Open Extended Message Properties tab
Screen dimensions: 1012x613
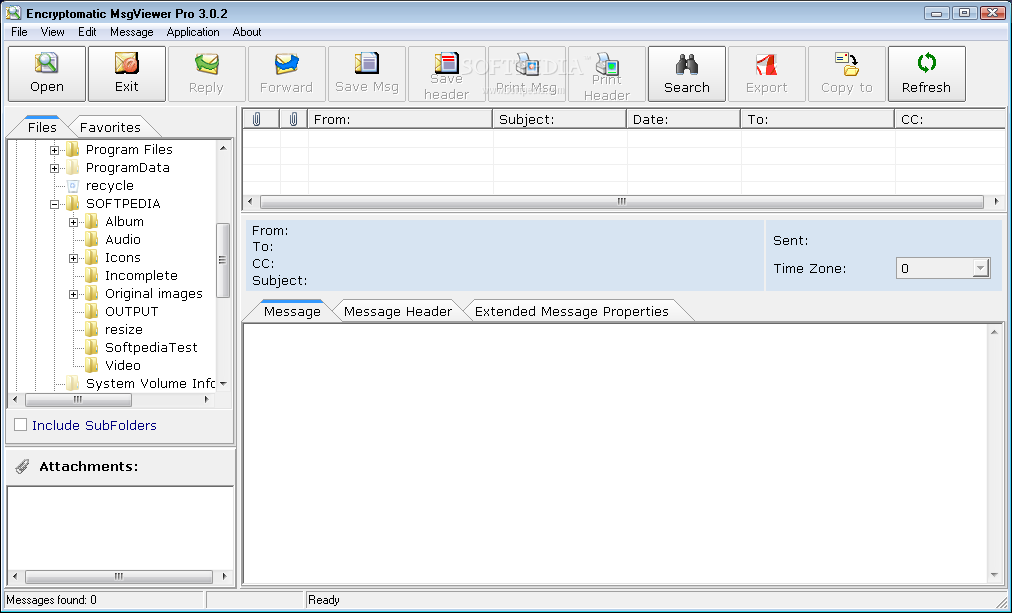(572, 311)
